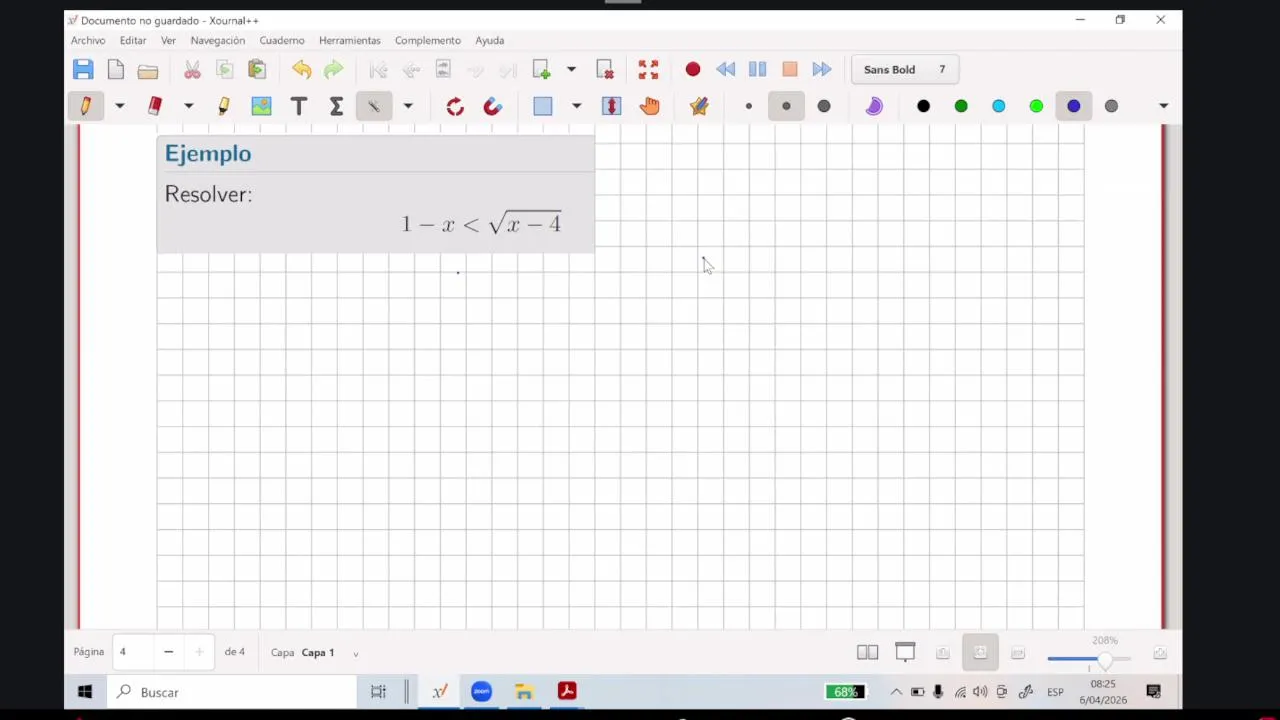Go to the first page
This screenshot has height=720, width=1280.
pos(378,70)
